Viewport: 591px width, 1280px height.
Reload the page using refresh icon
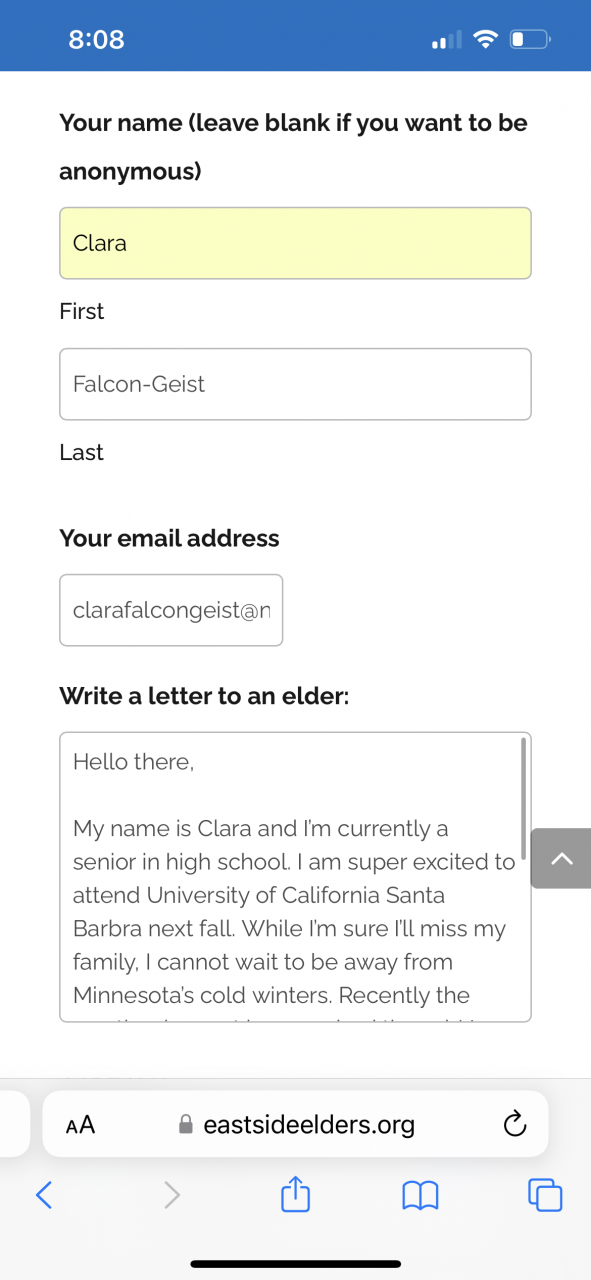click(x=514, y=1124)
